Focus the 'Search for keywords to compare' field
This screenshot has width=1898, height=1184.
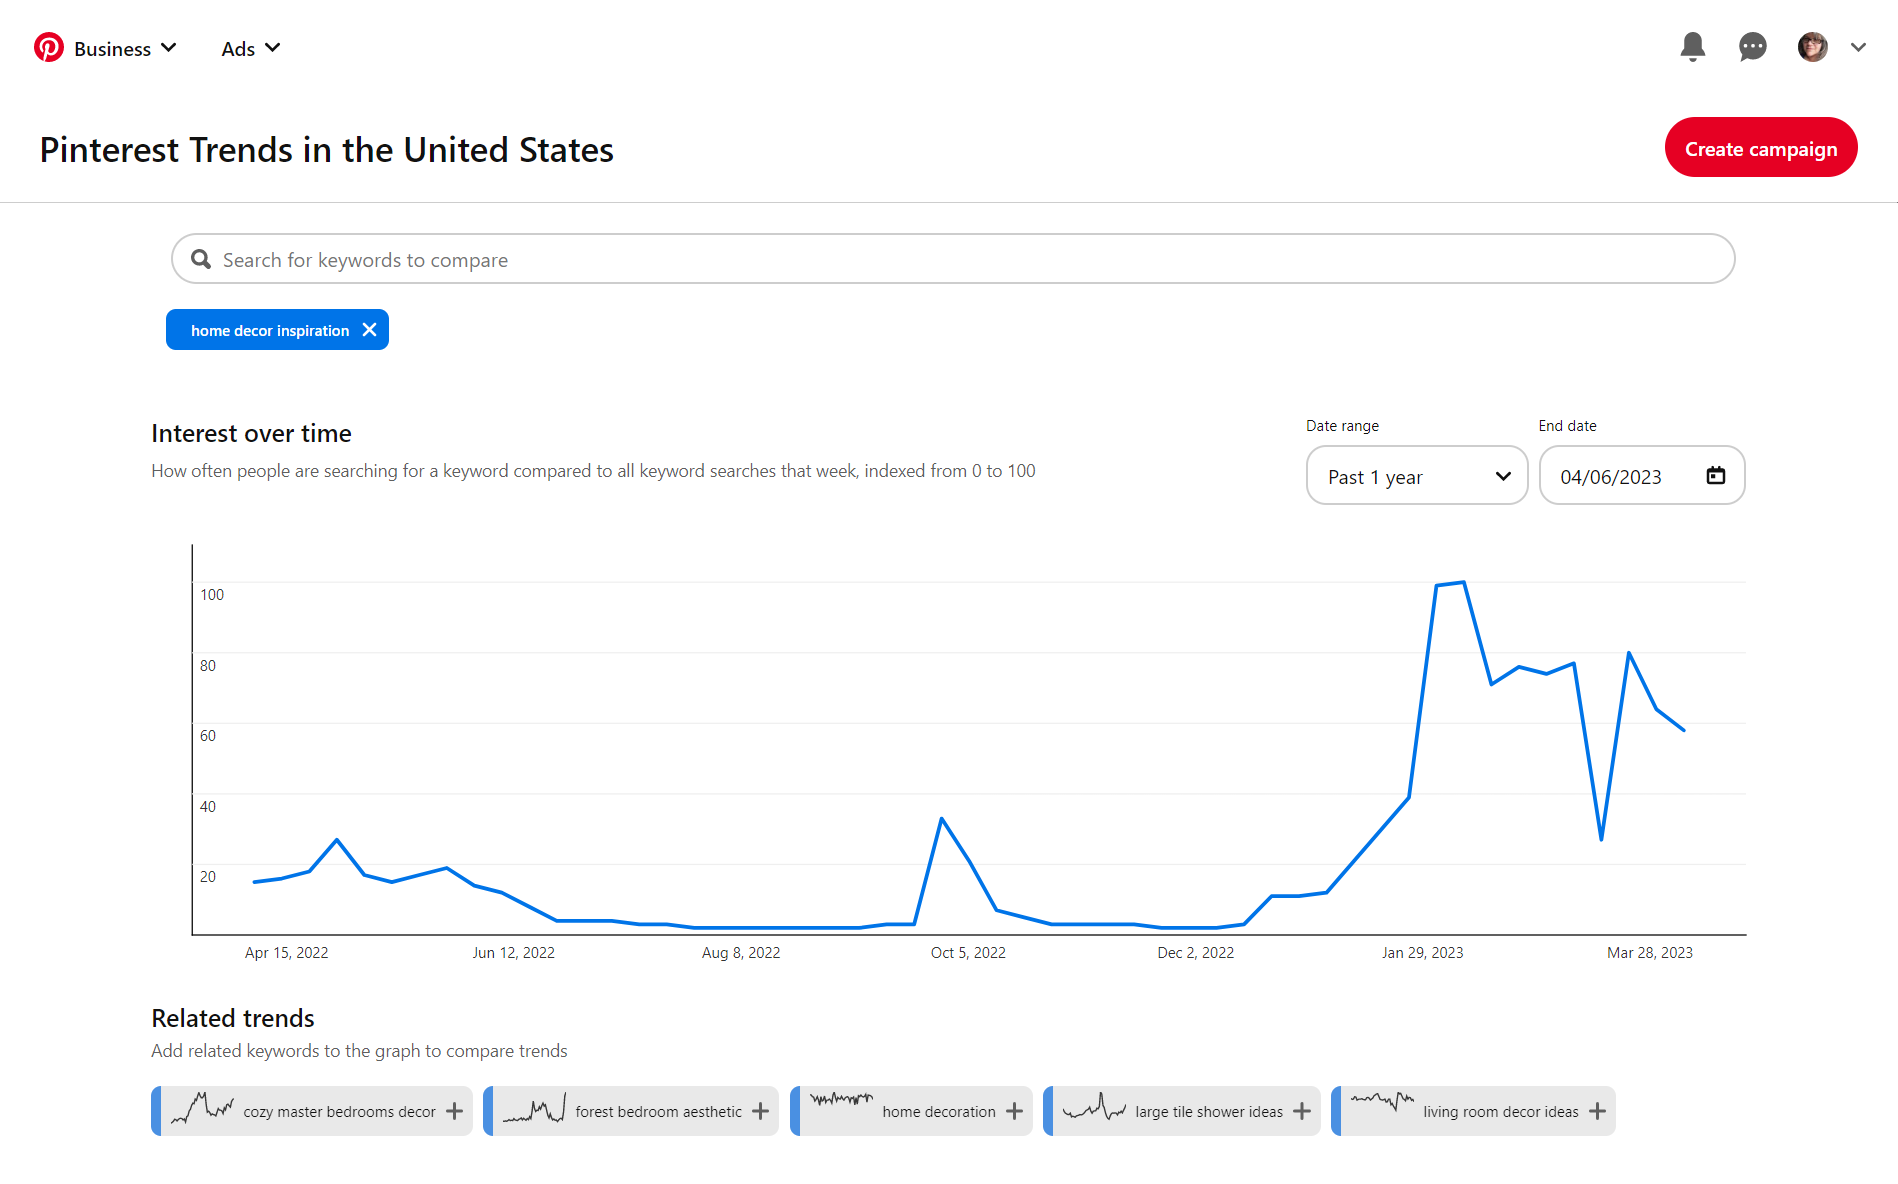(952, 260)
